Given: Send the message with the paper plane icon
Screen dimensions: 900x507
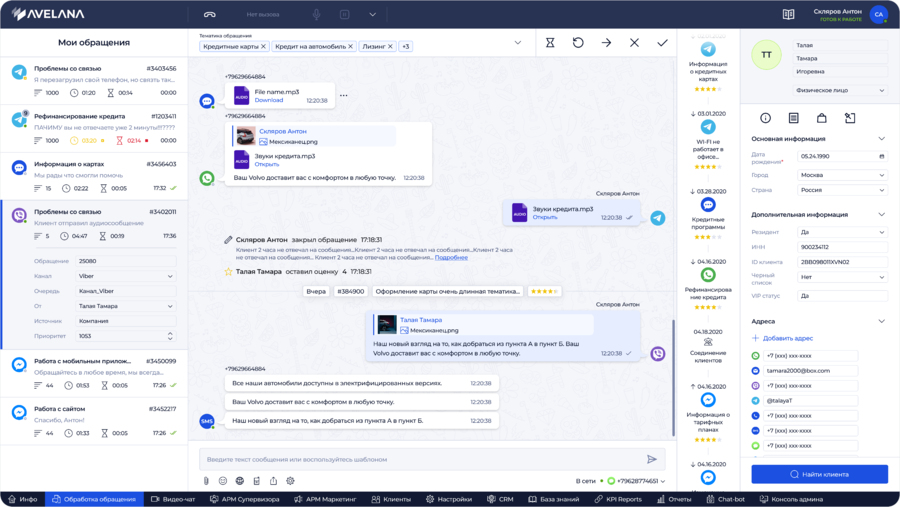Looking at the screenshot, I should click(x=652, y=459).
